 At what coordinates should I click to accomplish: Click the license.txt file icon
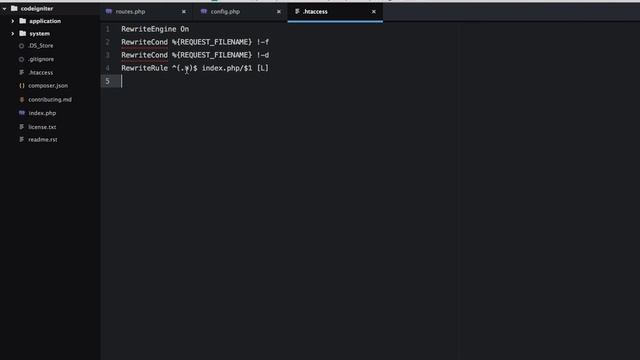tap(22, 127)
